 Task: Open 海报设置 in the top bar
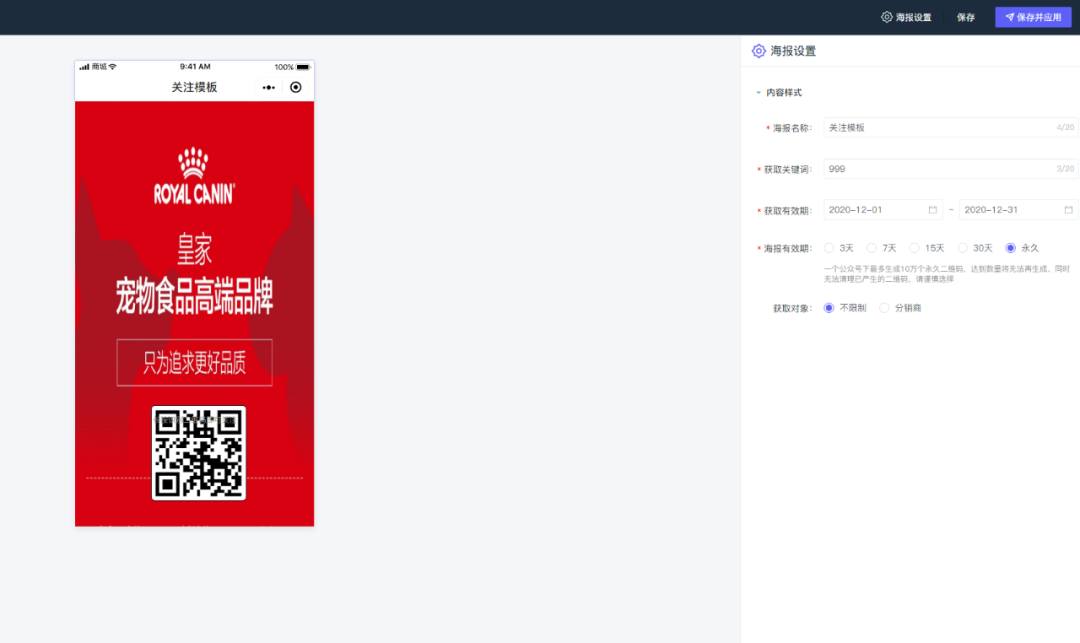(x=906, y=17)
